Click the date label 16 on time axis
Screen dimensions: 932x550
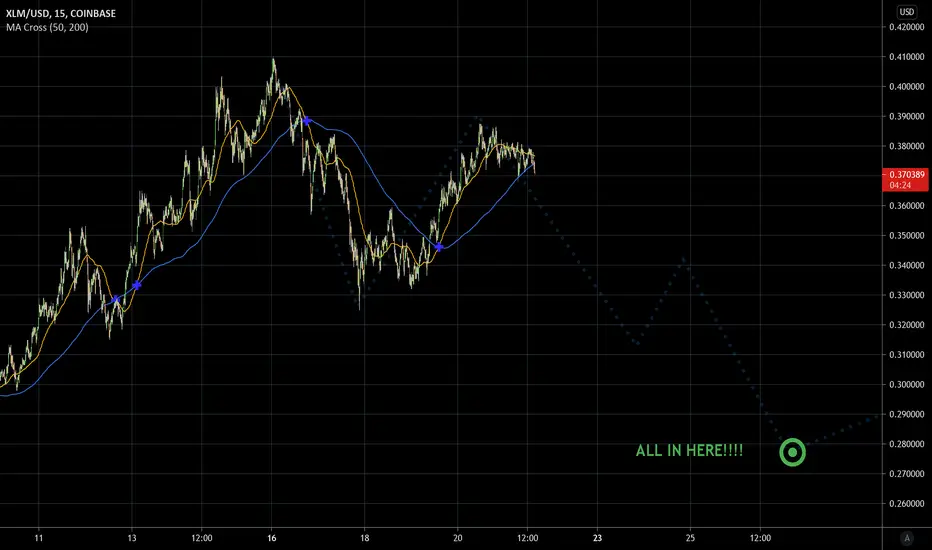pyautogui.click(x=272, y=538)
